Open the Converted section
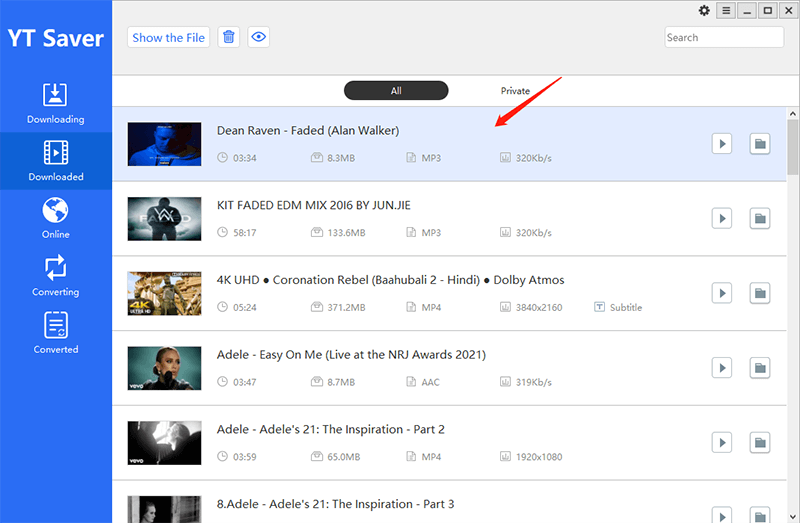The image size is (800, 523). pos(56,333)
